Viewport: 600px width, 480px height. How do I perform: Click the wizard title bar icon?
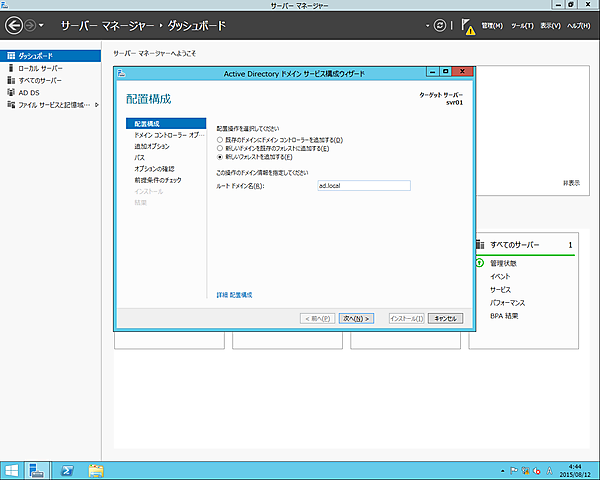[122, 73]
